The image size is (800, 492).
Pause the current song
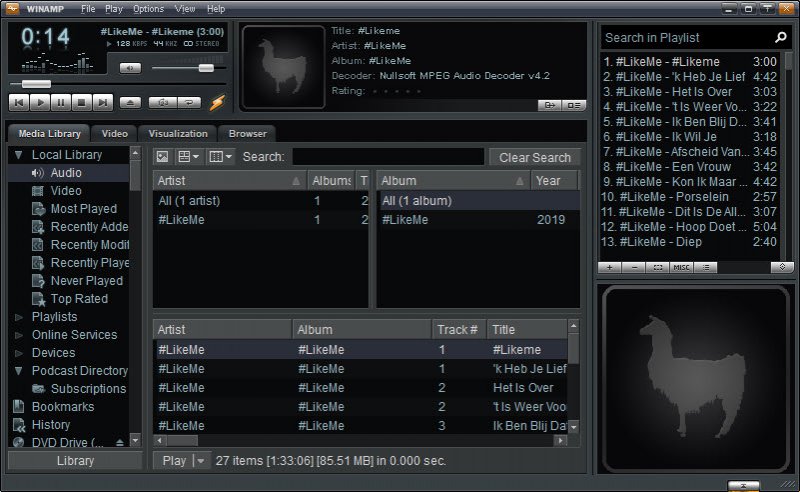click(61, 103)
